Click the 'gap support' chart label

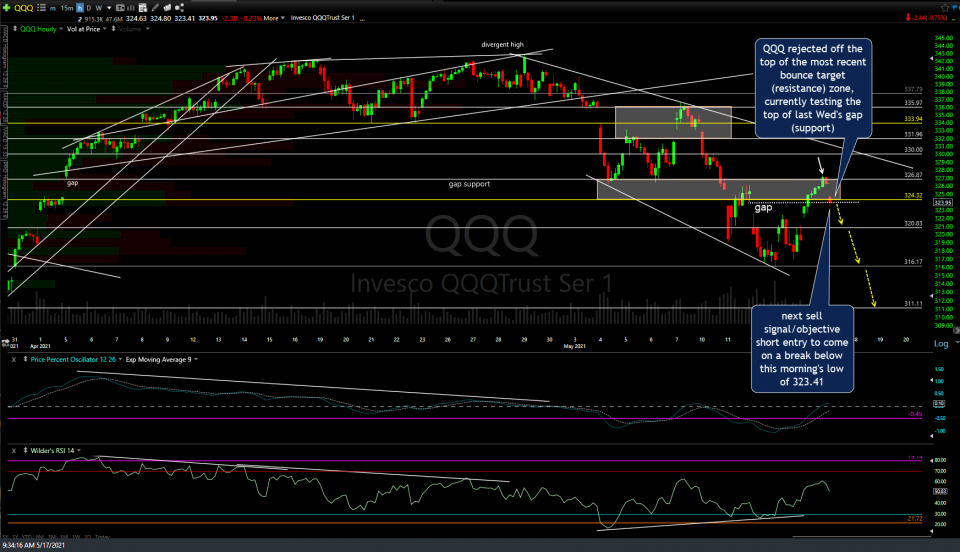coord(469,184)
